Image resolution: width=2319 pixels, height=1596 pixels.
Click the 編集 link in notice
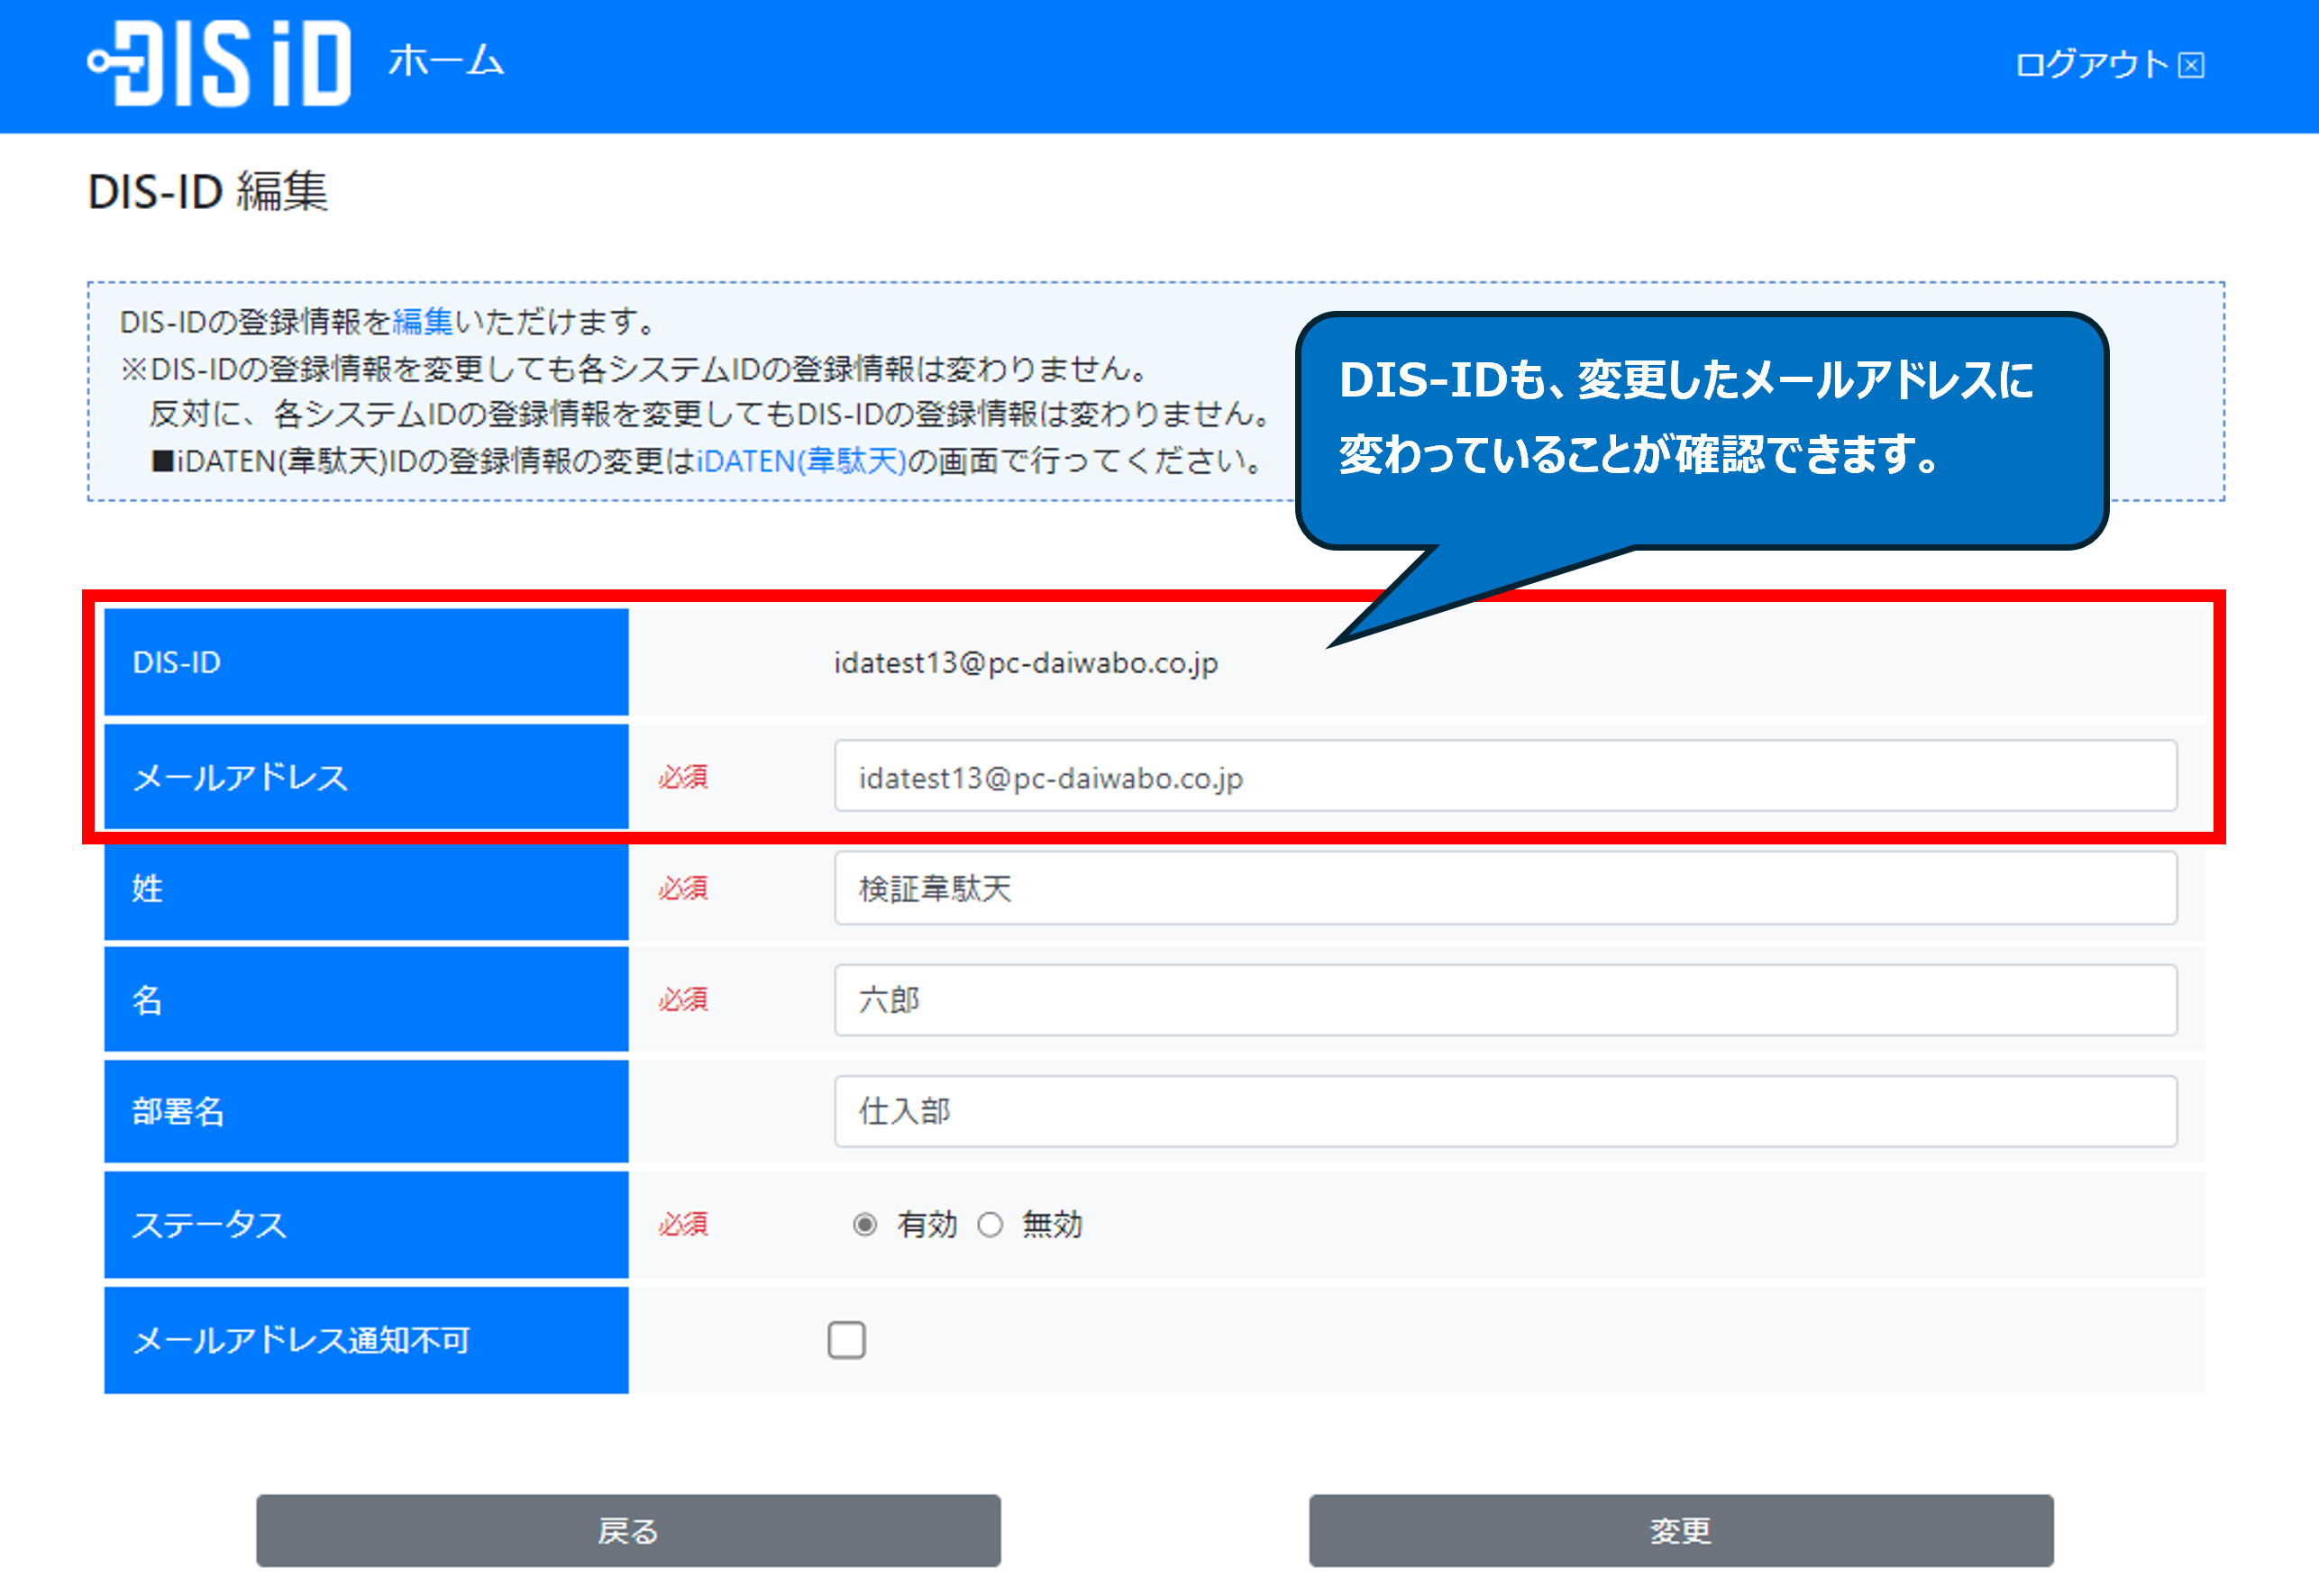coord(422,322)
